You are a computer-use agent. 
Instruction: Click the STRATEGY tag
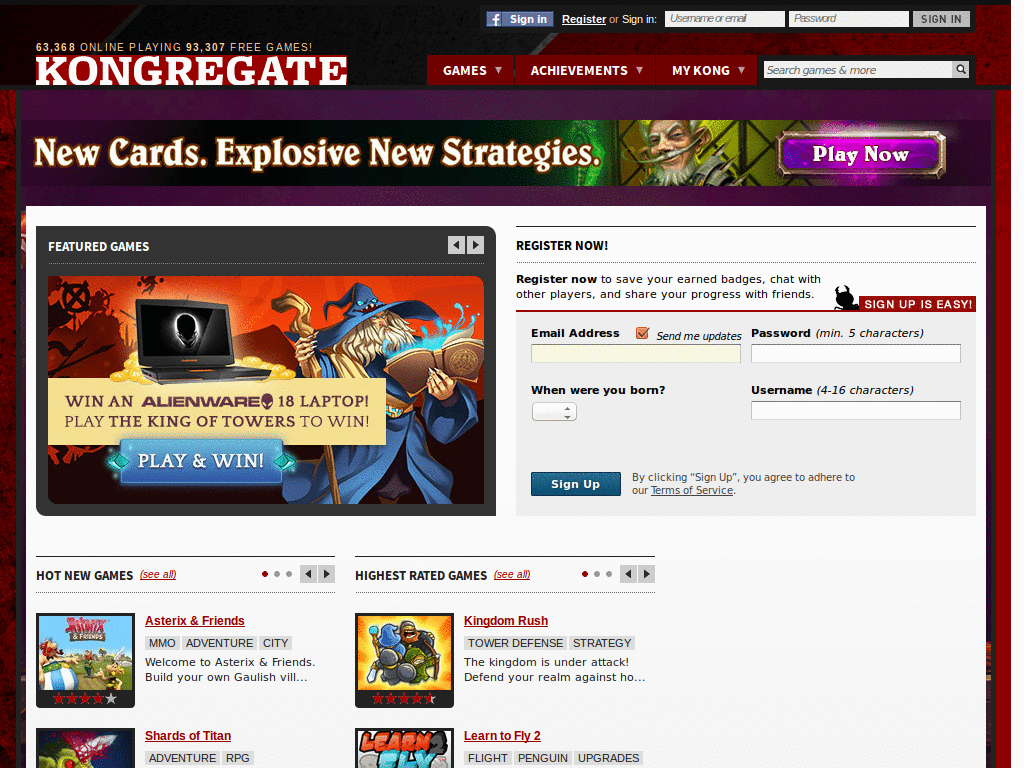(x=602, y=643)
